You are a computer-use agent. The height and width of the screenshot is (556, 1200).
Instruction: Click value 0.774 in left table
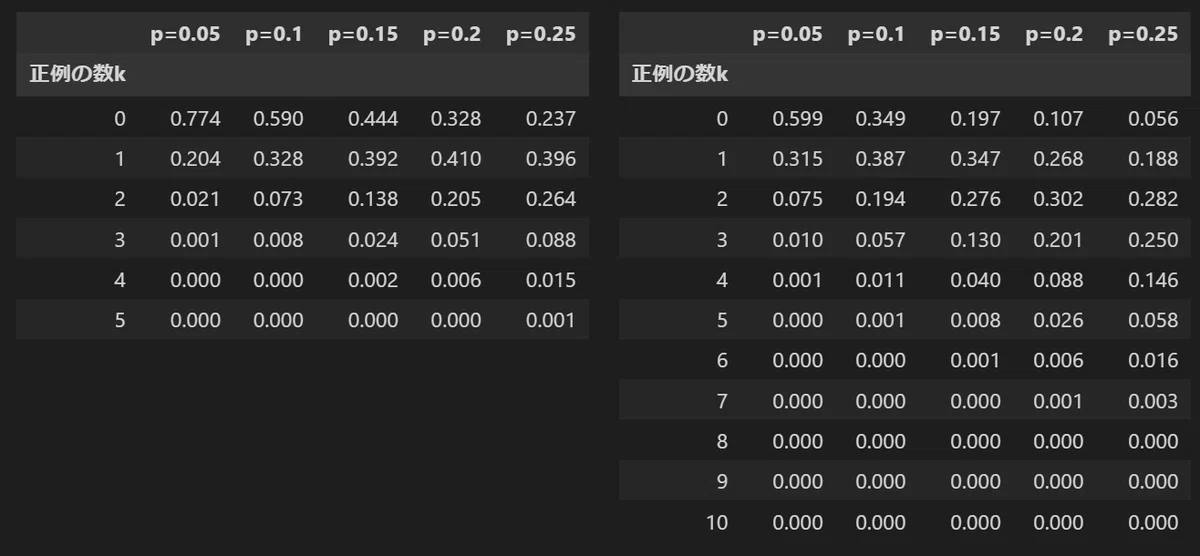pyautogui.click(x=196, y=119)
